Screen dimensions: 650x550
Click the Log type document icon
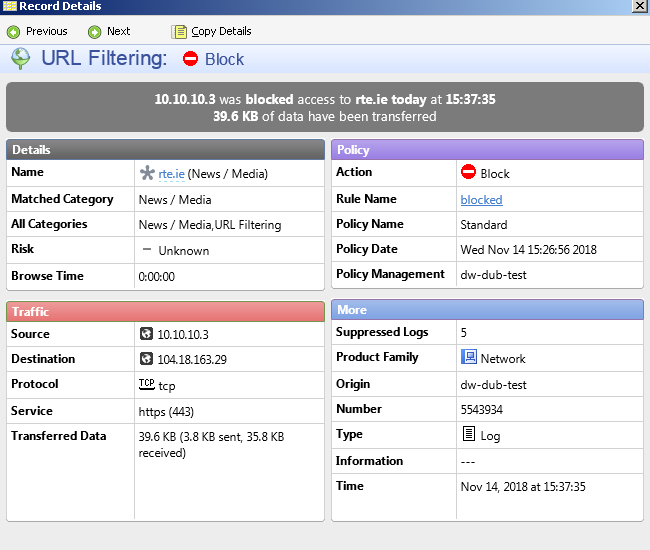468,434
